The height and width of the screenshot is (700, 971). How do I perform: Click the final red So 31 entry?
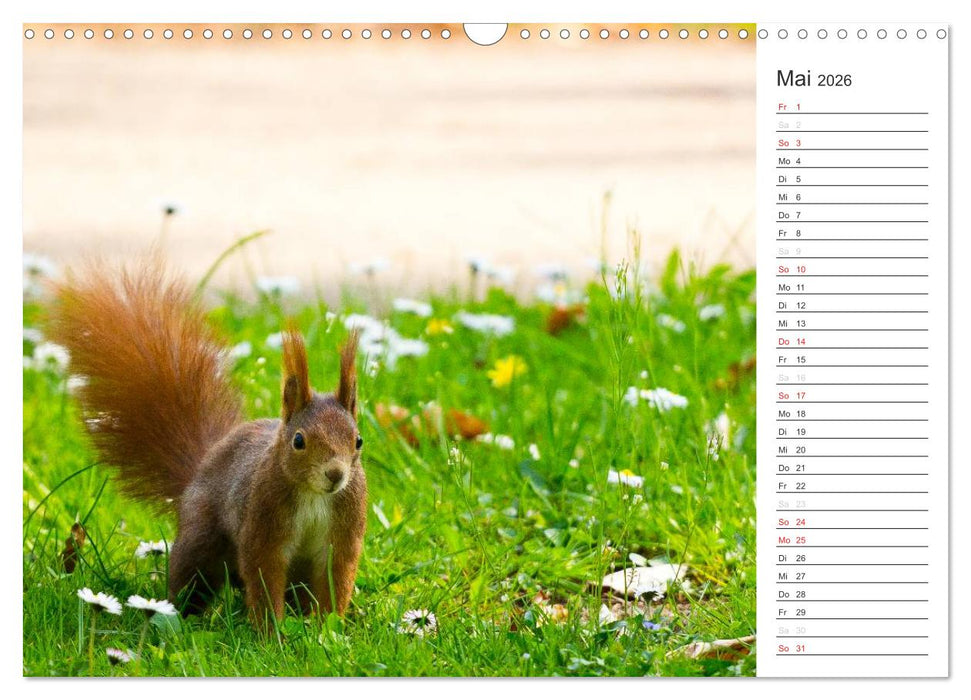pyautogui.click(x=790, y=647)
